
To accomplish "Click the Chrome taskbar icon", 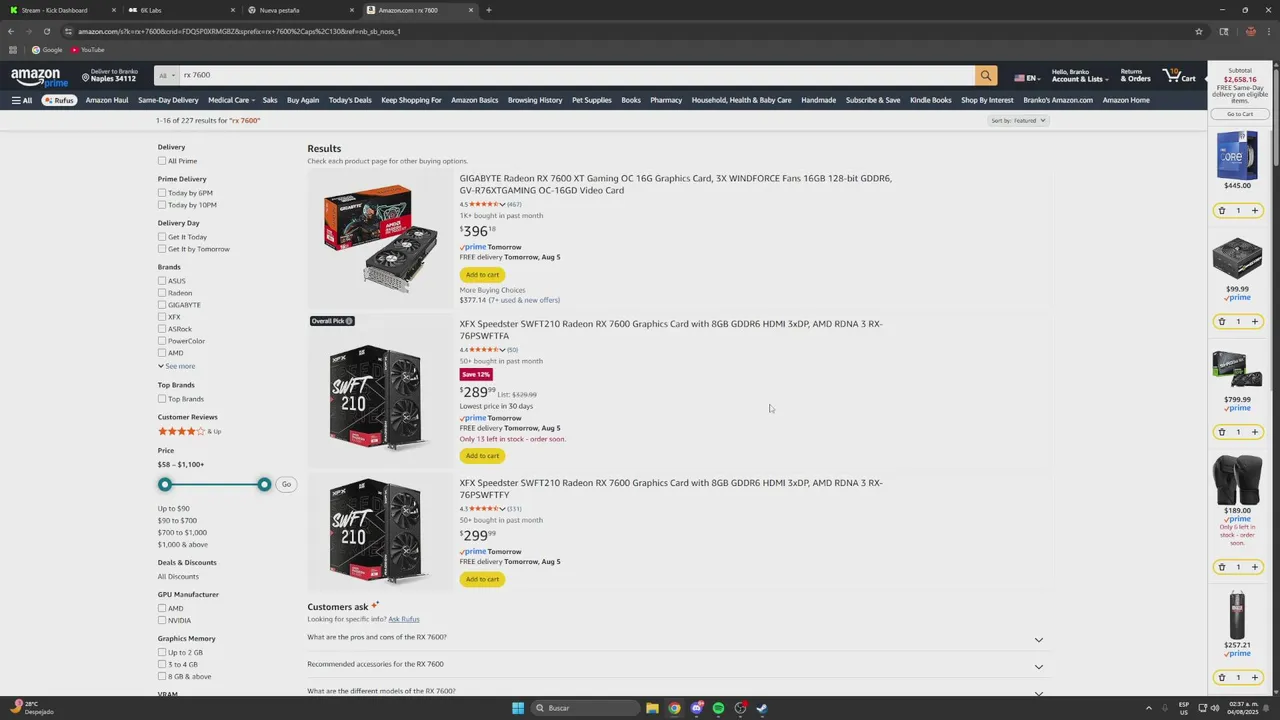I will (674, 708).
